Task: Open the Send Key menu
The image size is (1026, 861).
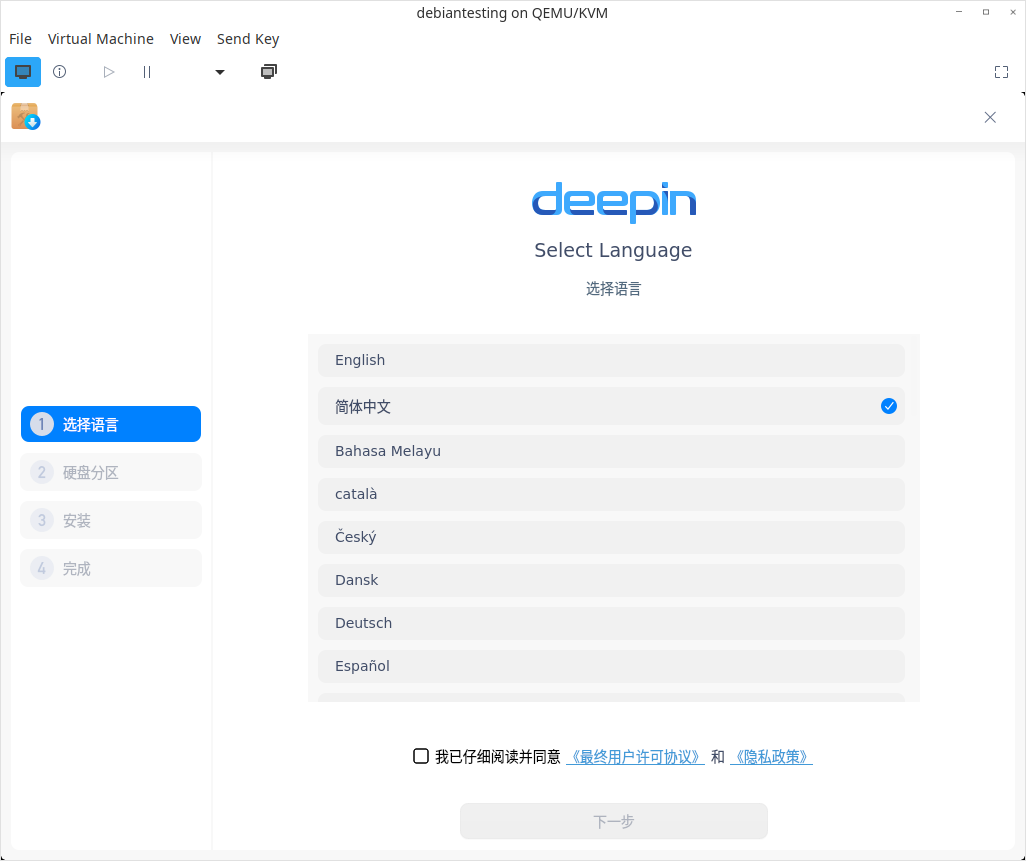Action: [x=248, y=39]
